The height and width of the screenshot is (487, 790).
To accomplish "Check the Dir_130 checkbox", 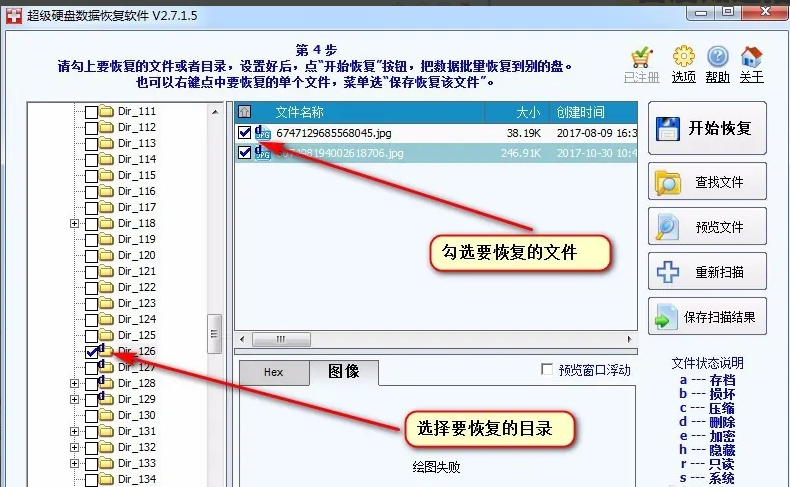I will 91,416.
